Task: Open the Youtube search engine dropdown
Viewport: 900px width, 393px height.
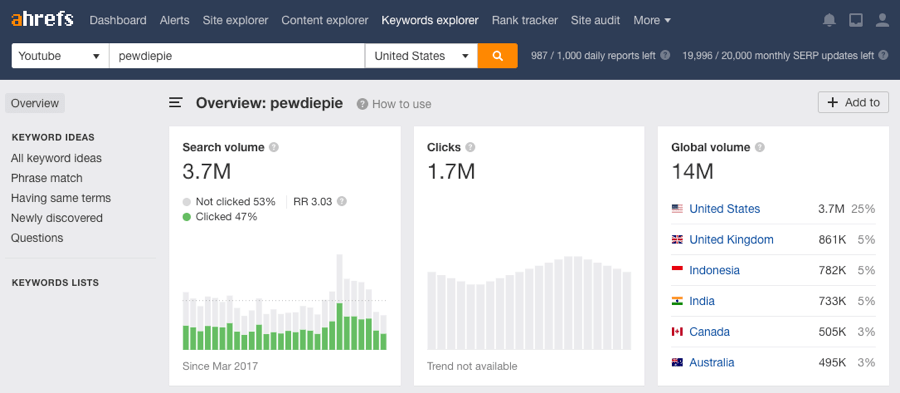Action: [x=60, y=56]
